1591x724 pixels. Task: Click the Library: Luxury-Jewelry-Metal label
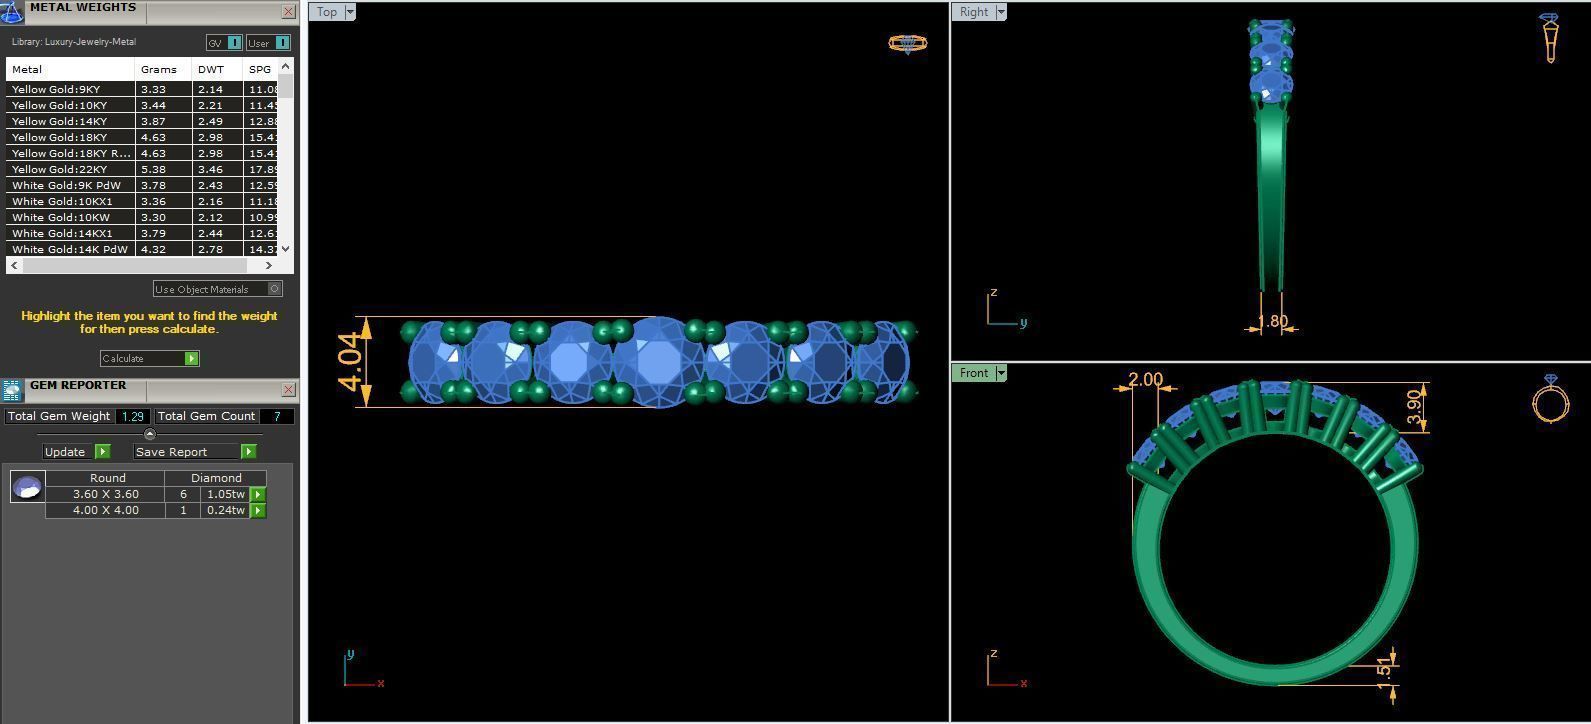tap(74, 42)
